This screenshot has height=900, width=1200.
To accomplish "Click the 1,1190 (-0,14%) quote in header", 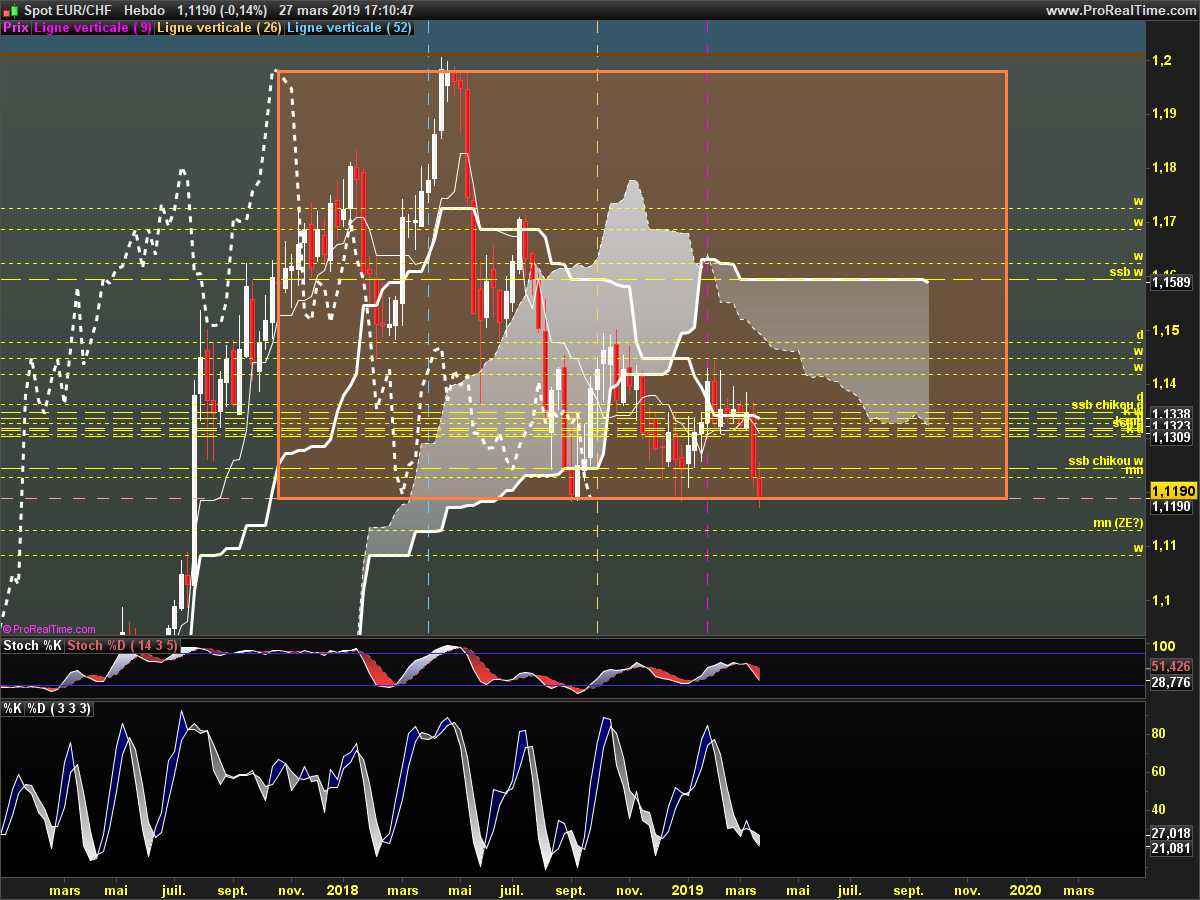I will click(221, 10).
